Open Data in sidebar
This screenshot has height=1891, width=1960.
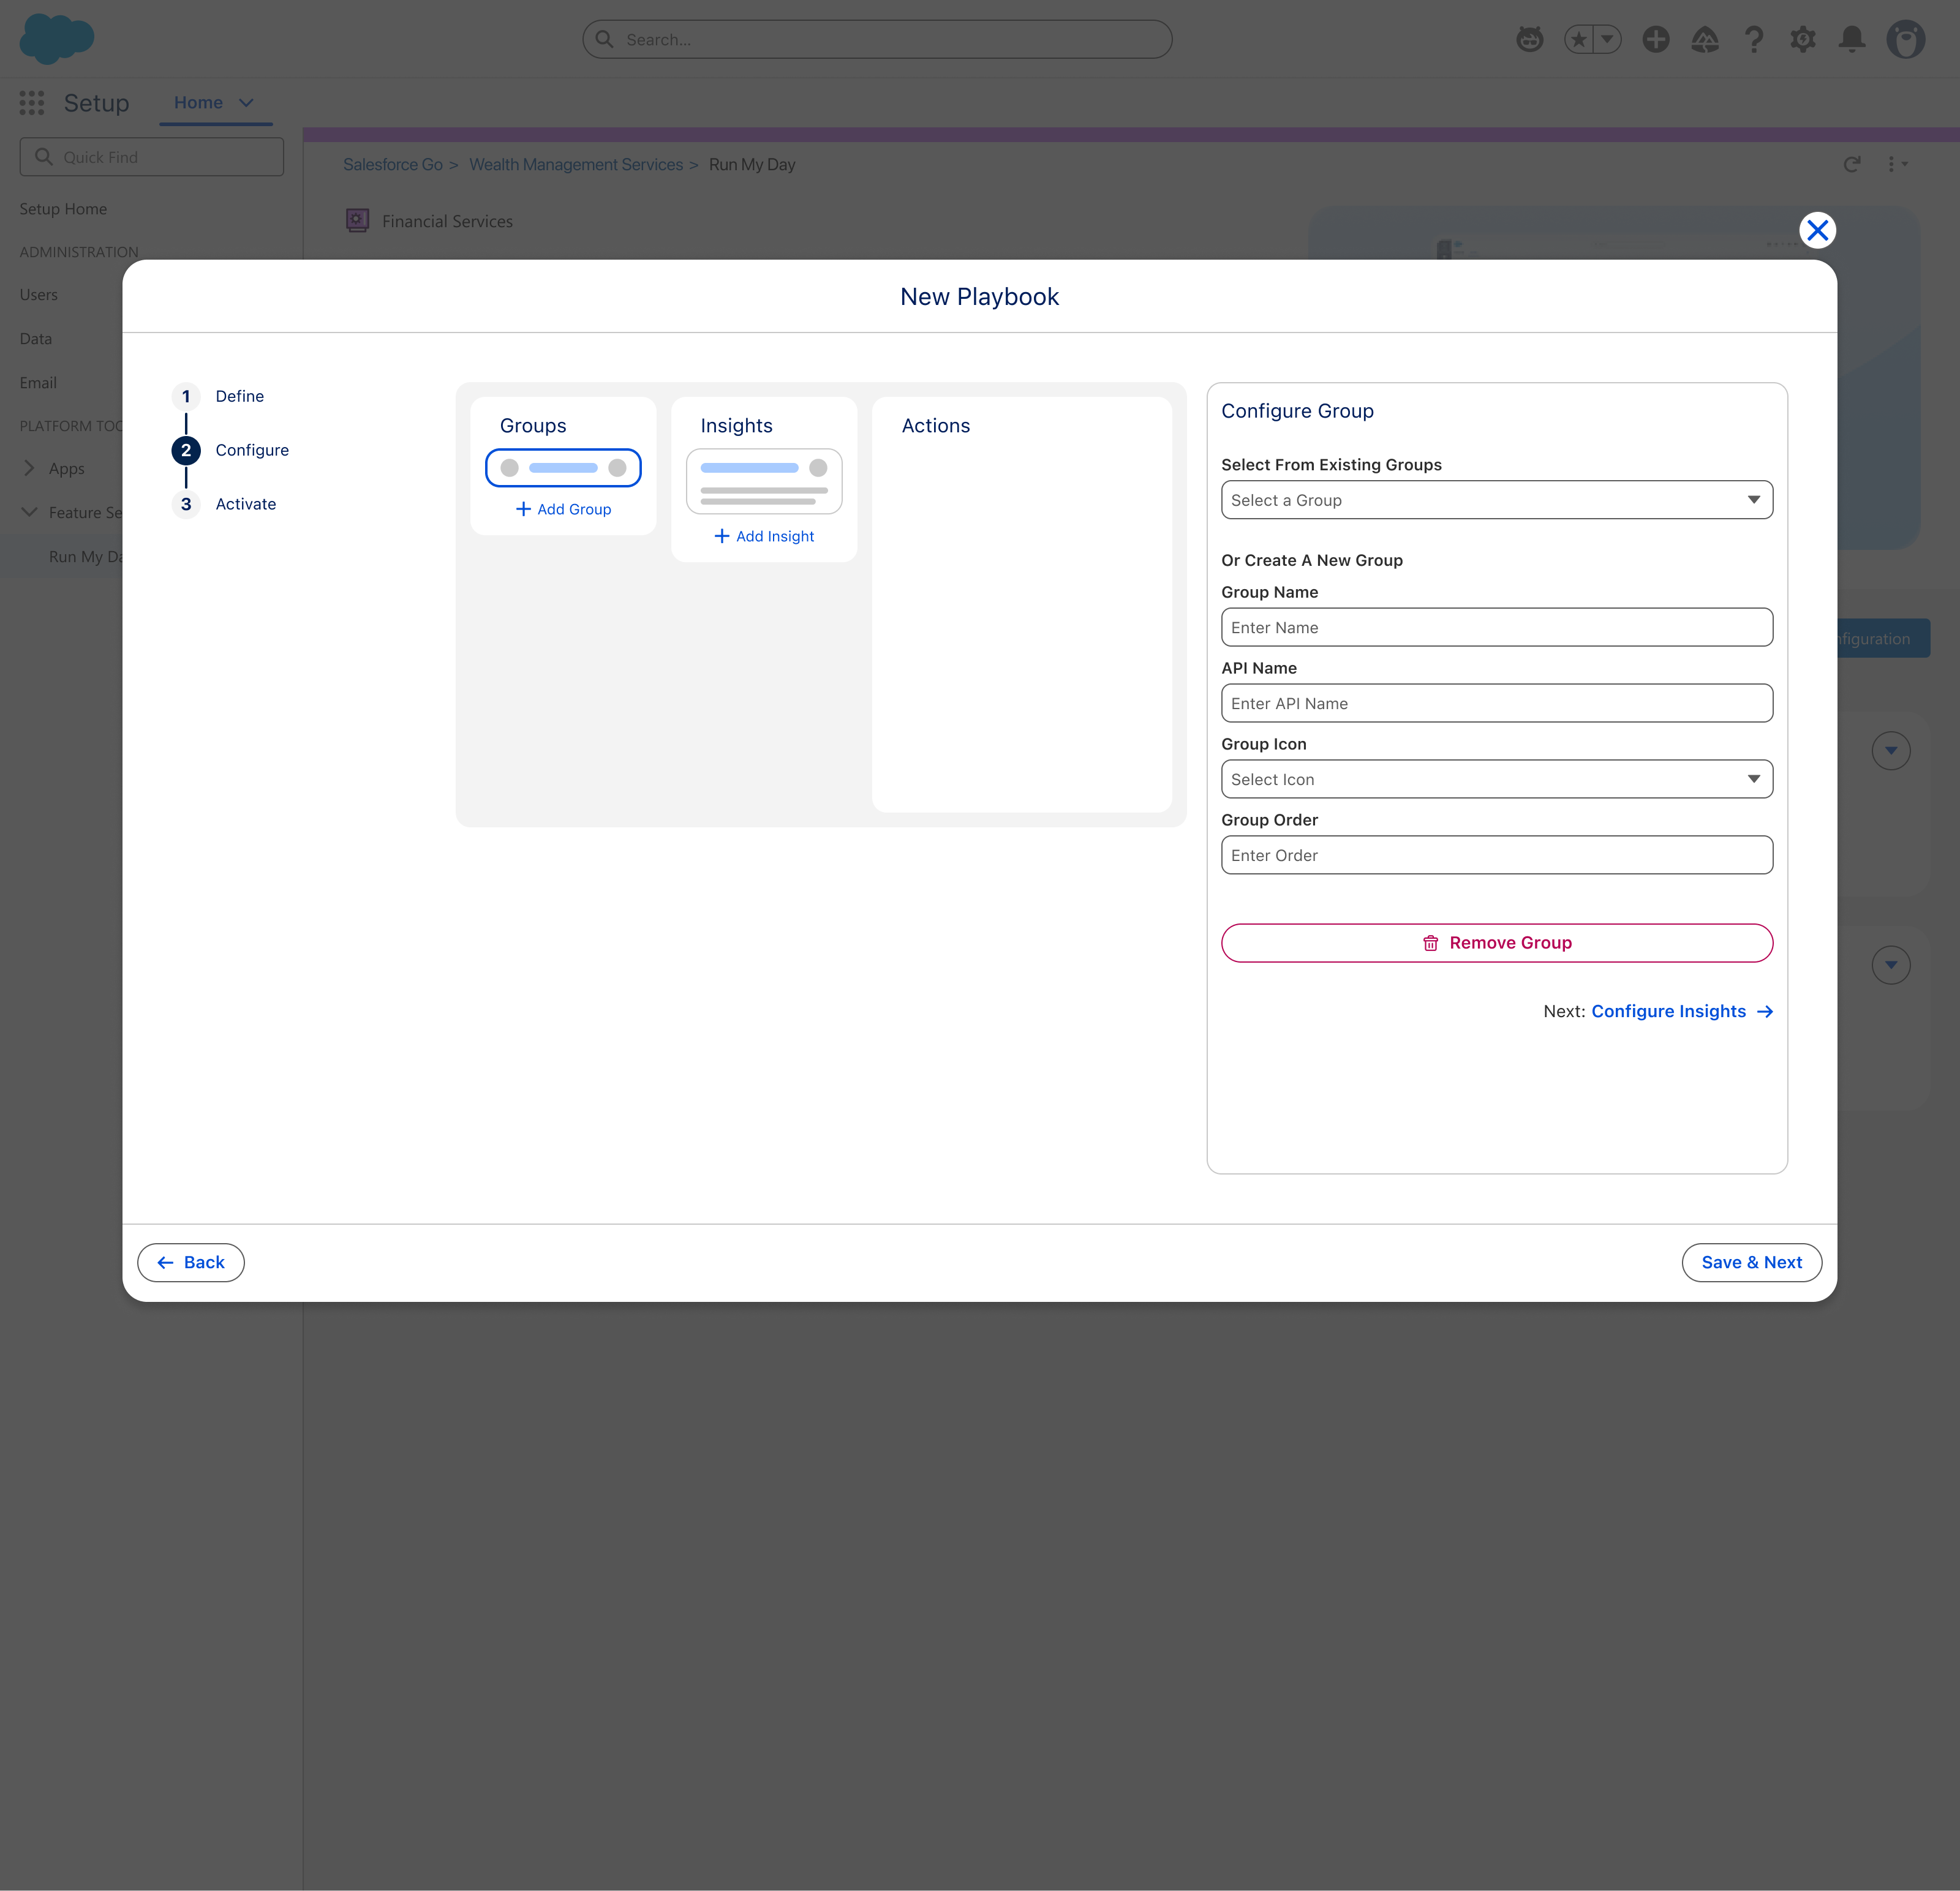36,339
